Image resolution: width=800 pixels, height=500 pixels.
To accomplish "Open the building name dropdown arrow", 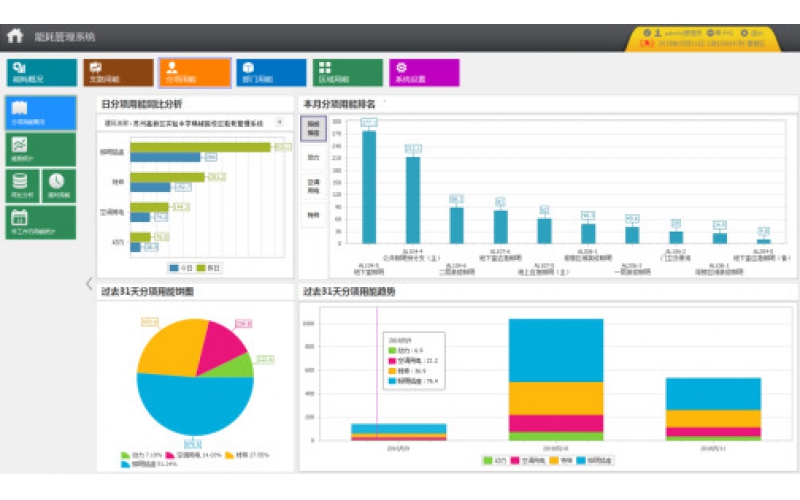I will pos(279,122).
